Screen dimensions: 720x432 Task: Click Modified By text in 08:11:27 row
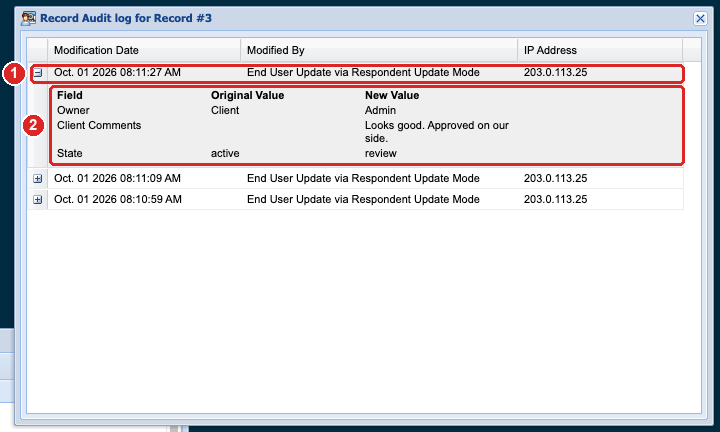(363, 73)
